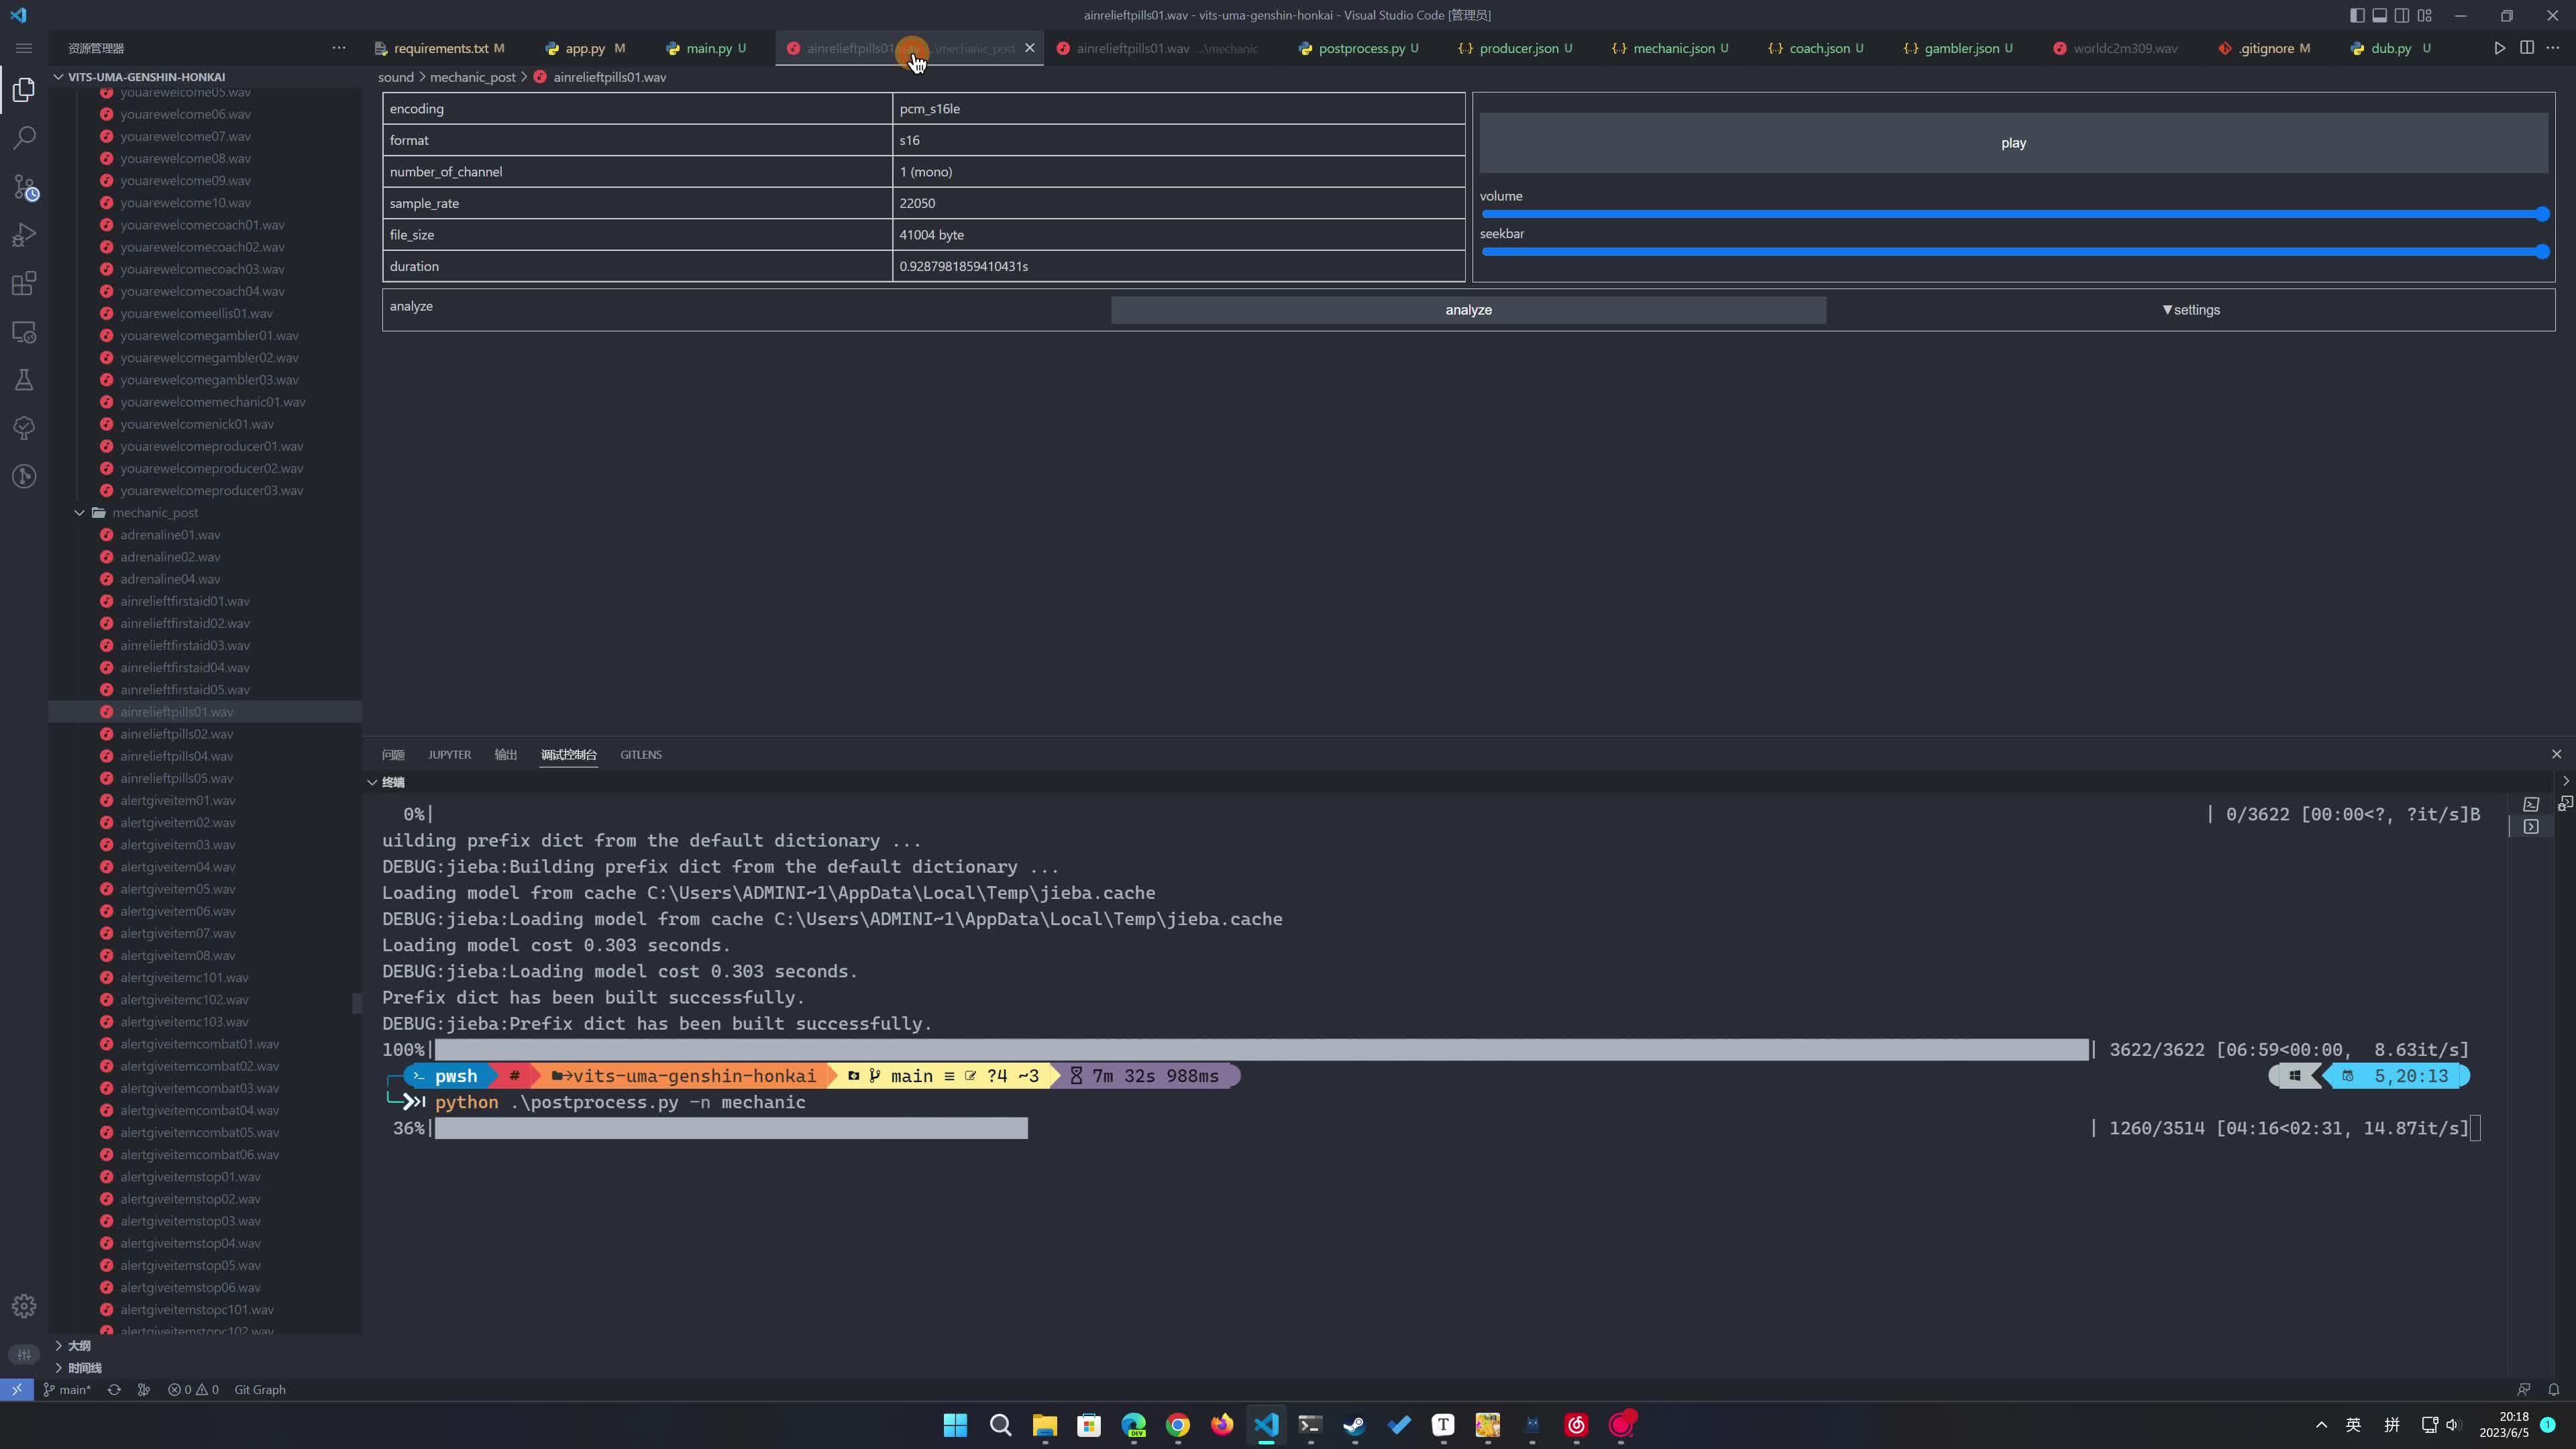This screenshot has height=1449, width=2576.
Task: Open the Testing flask view
Action: coord(24,380)
